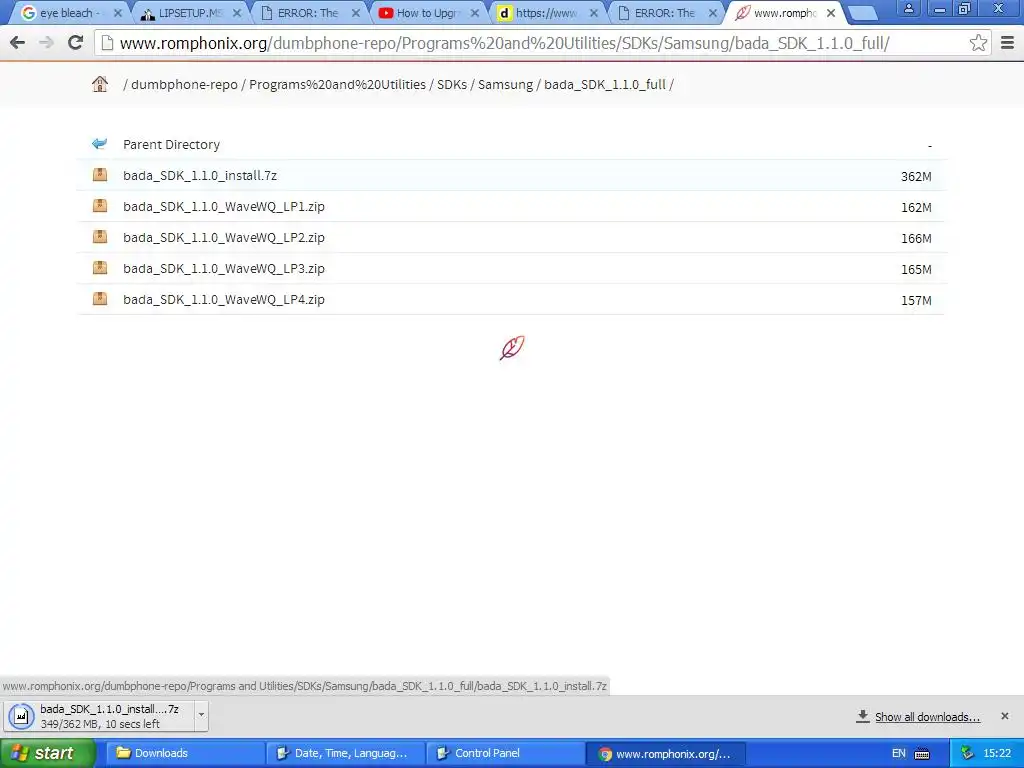Open the SDKs breadcrumb link
Image resolution: width=1024 pixels, height=768 pixels.
[x=452, y=84]
